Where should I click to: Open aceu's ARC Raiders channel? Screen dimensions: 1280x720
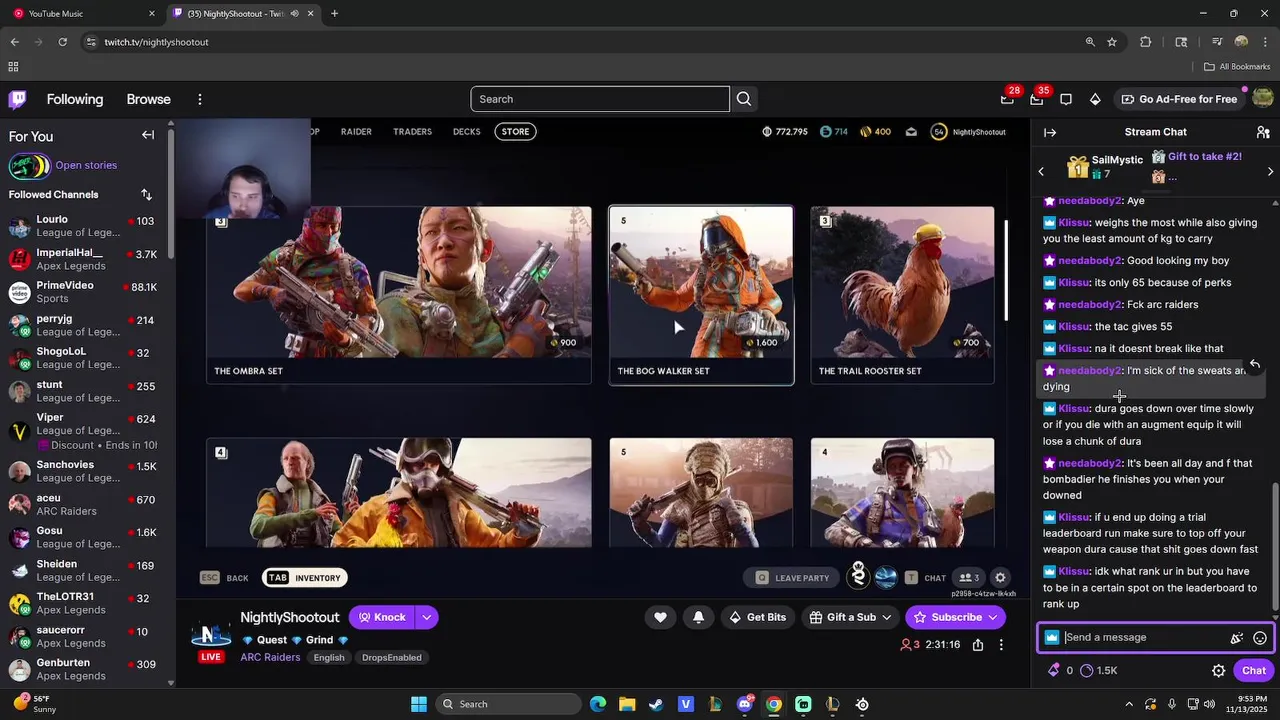coord(84,504)
